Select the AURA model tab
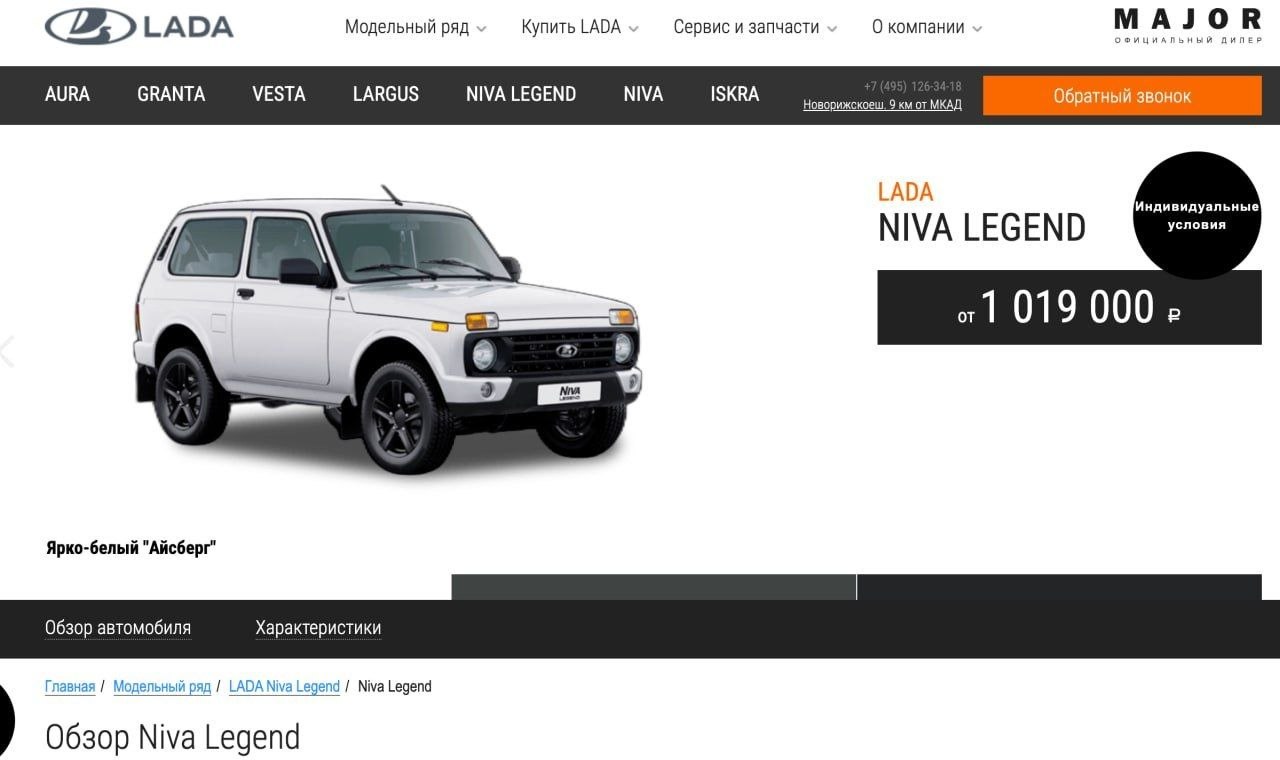This screenshot has width=1280, height=760. (x=67, y=94)
